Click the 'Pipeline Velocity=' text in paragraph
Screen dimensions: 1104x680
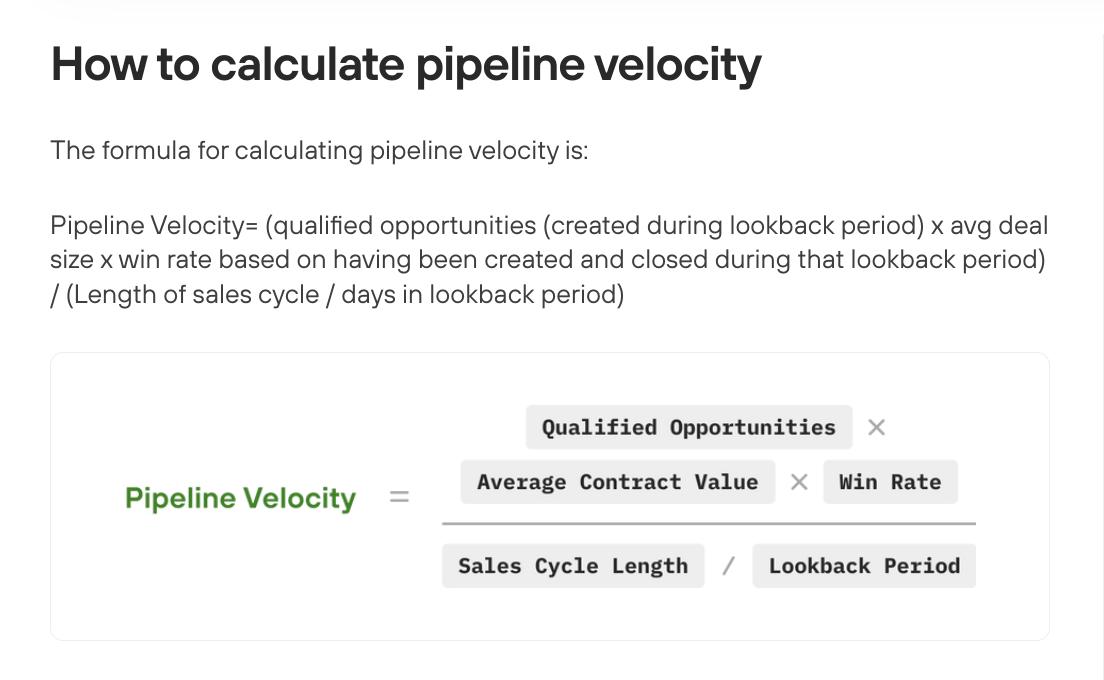[154, 226]
